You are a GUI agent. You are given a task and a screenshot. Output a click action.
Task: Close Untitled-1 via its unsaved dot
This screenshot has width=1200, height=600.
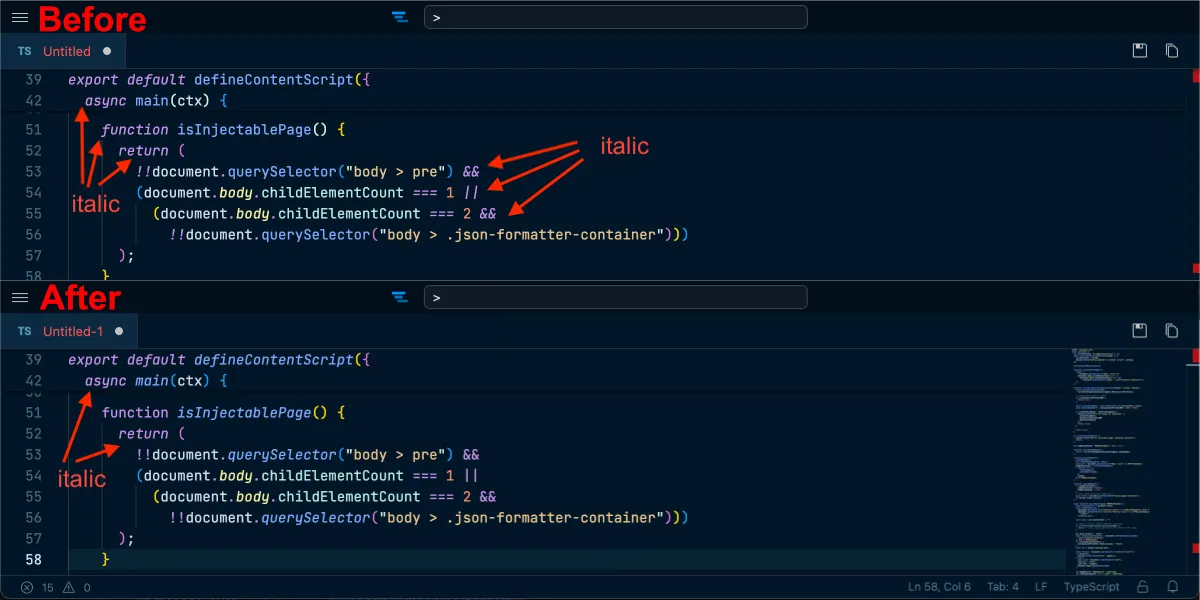point(119,331)
